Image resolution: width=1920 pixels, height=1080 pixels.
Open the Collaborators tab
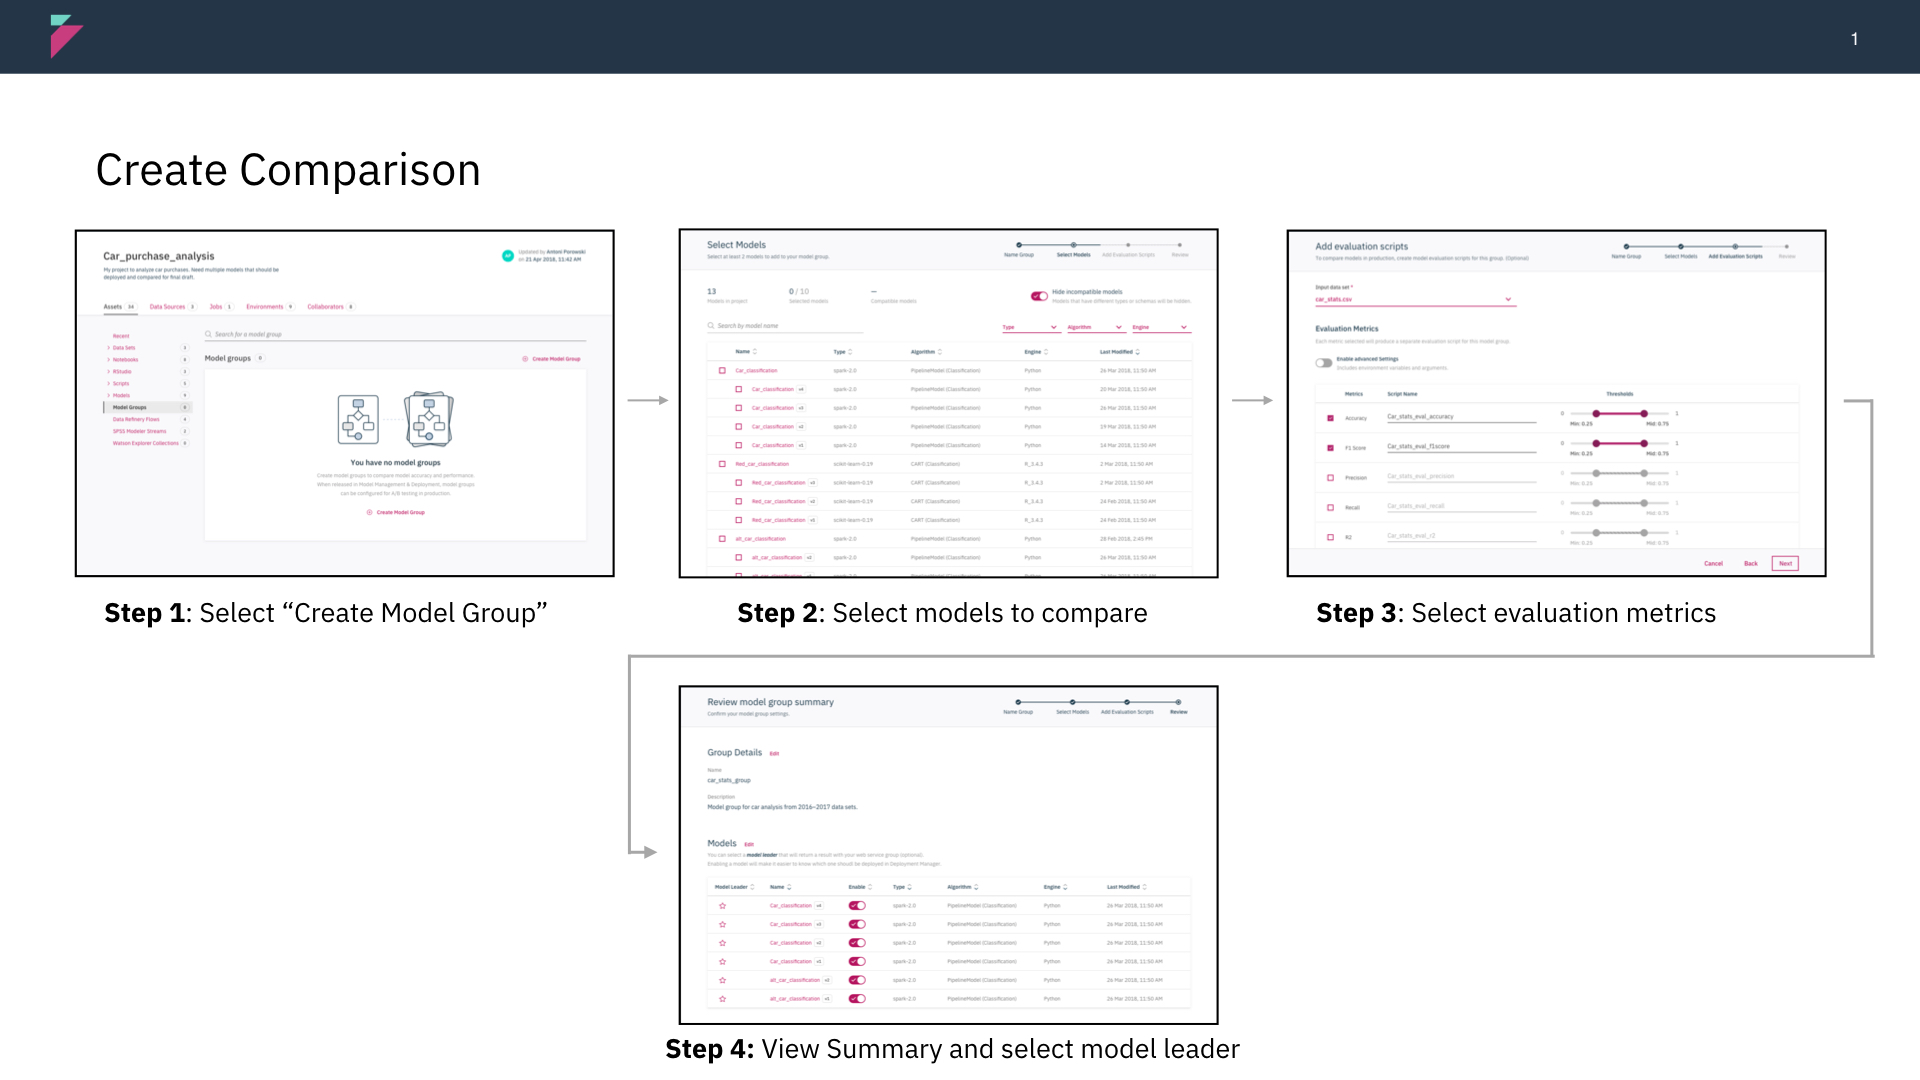point(325,307)
